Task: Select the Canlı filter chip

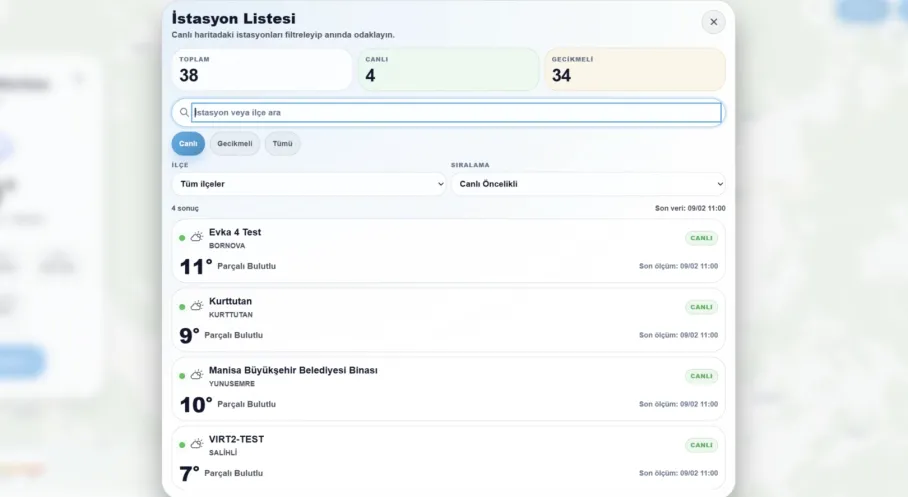Action: (188, 144)
